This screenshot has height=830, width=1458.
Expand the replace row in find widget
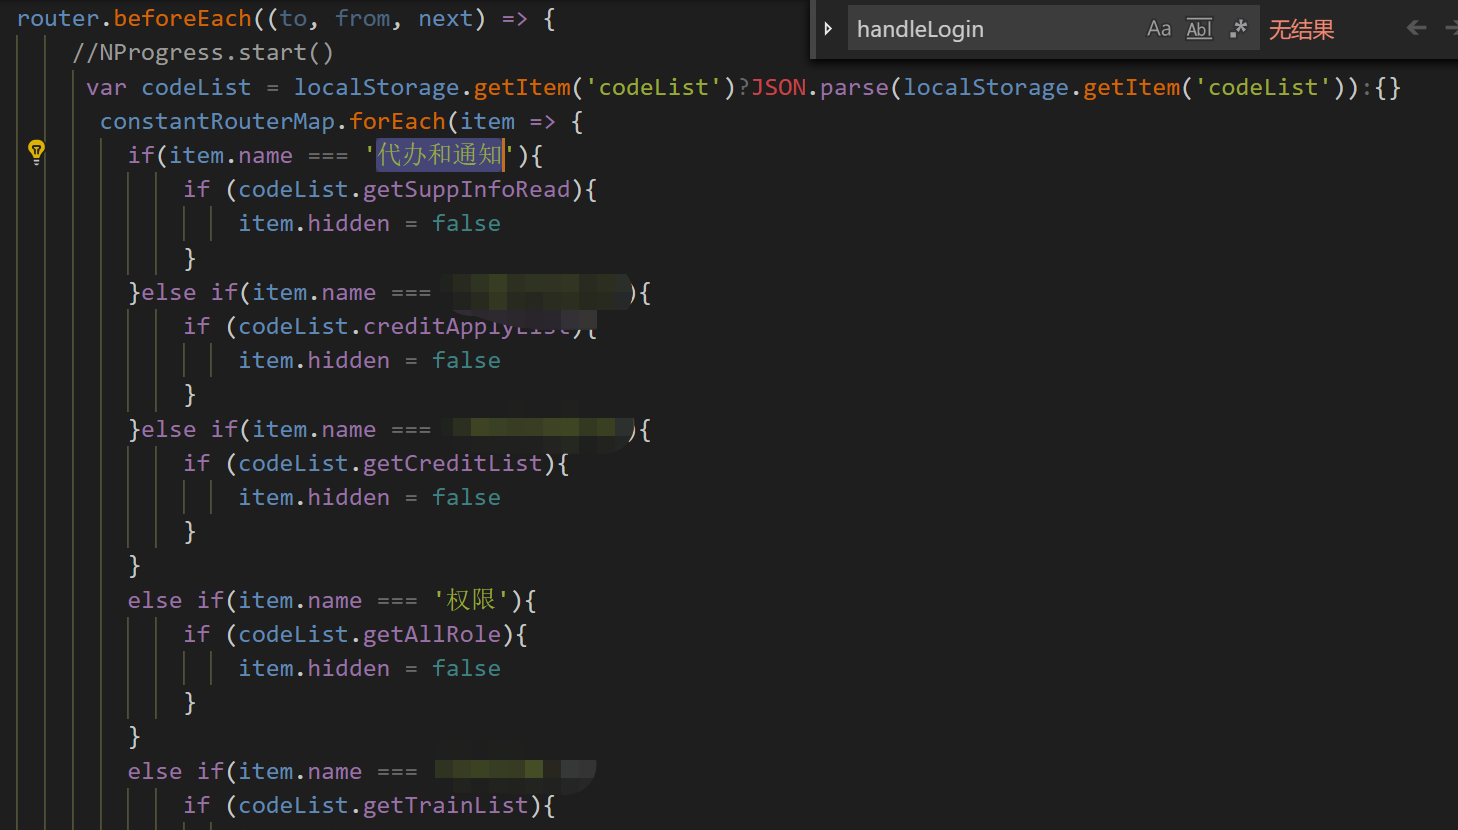point(828,29)
